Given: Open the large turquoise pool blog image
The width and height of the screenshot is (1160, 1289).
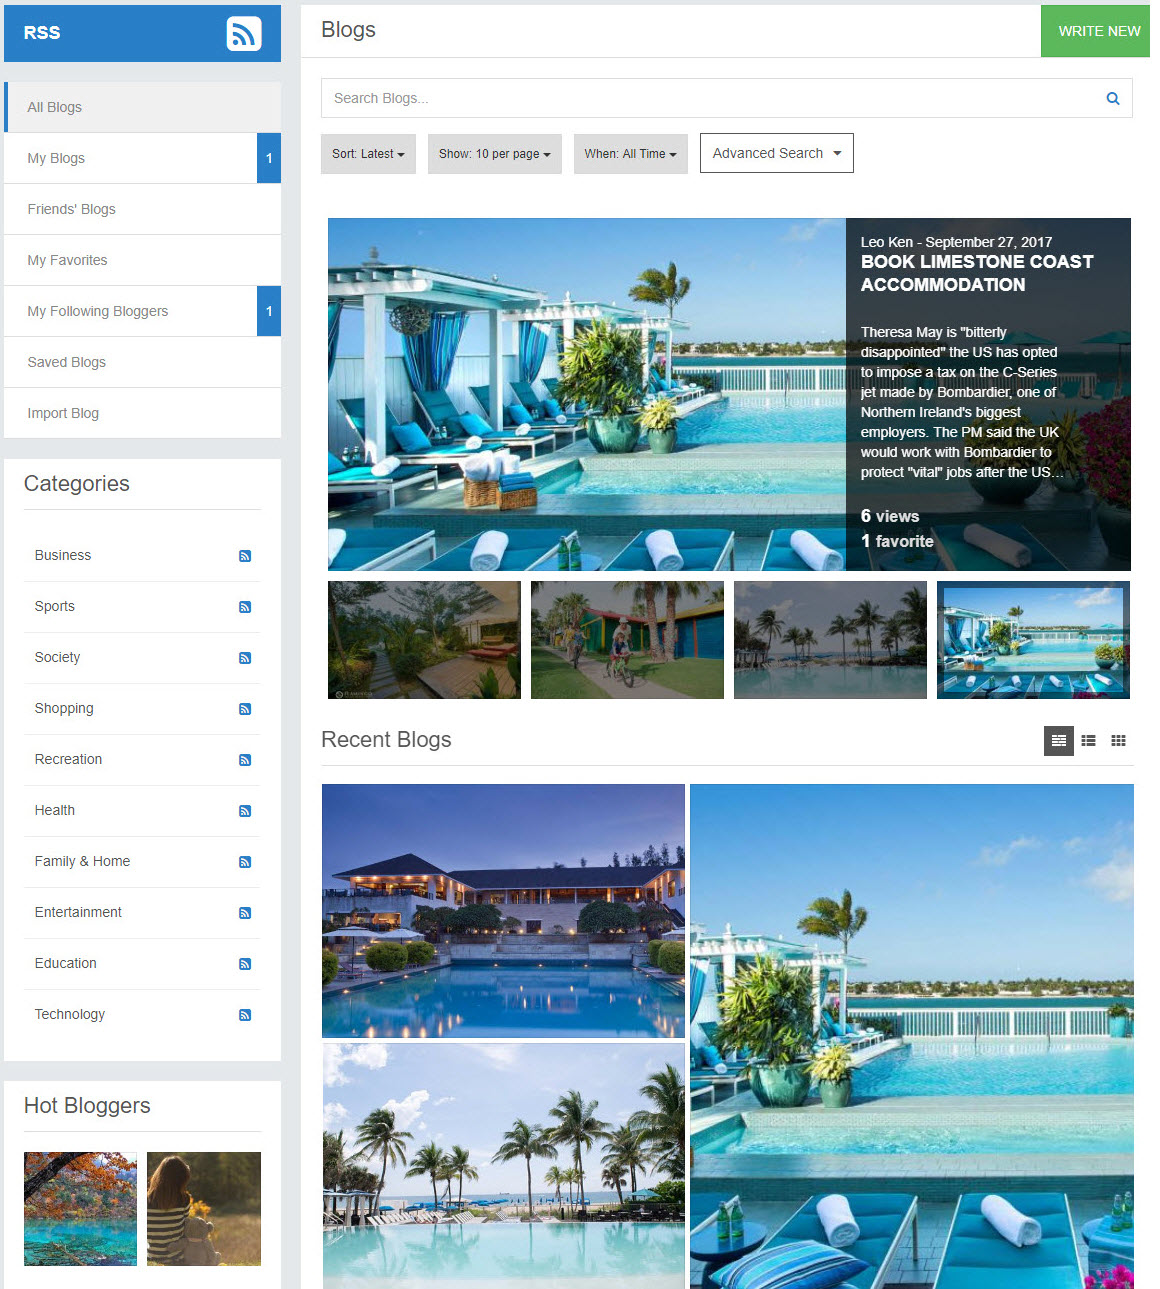Looking at the screenshot, I should [912, 1036].
